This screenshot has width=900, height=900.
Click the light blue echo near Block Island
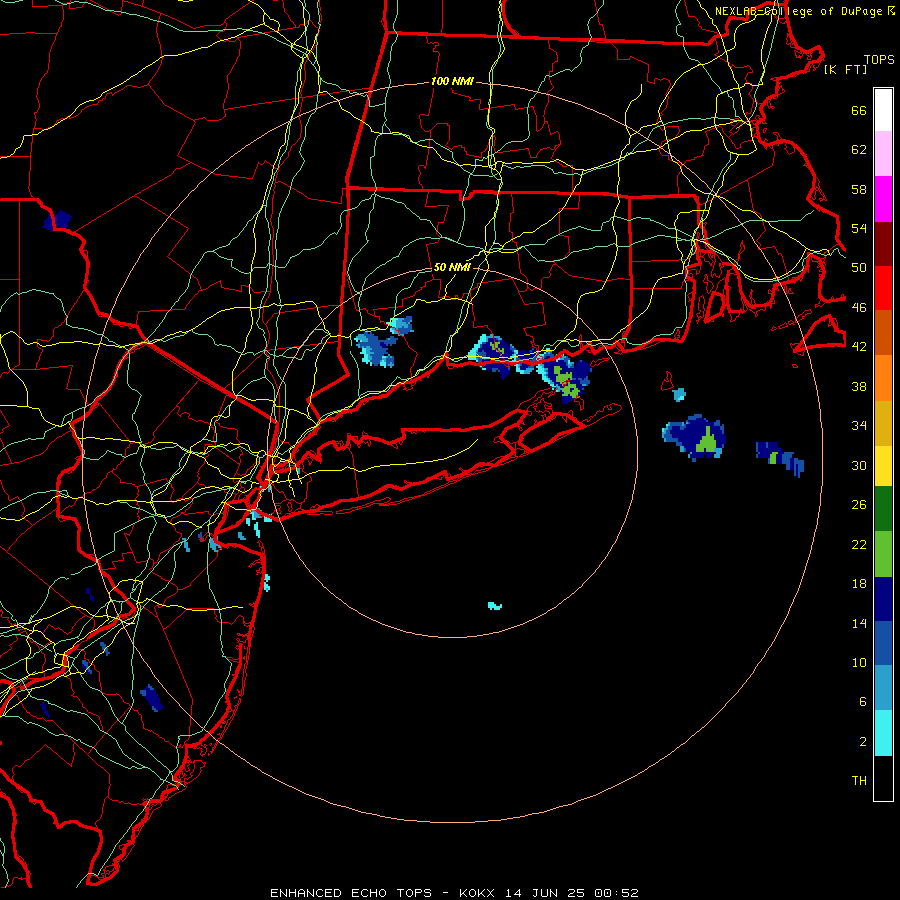click(679, 394)
